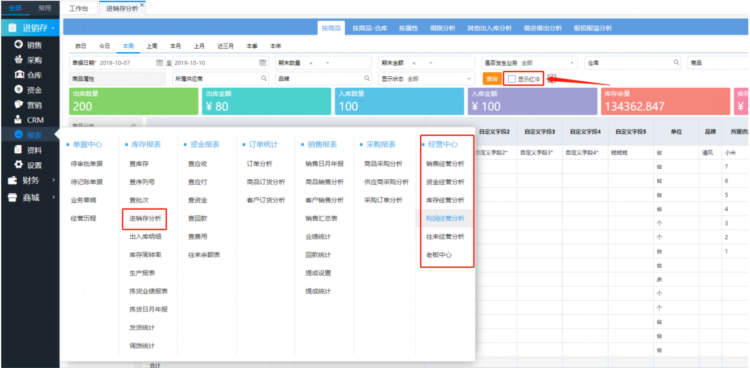Select the 昨日 date range

point(81,46)
